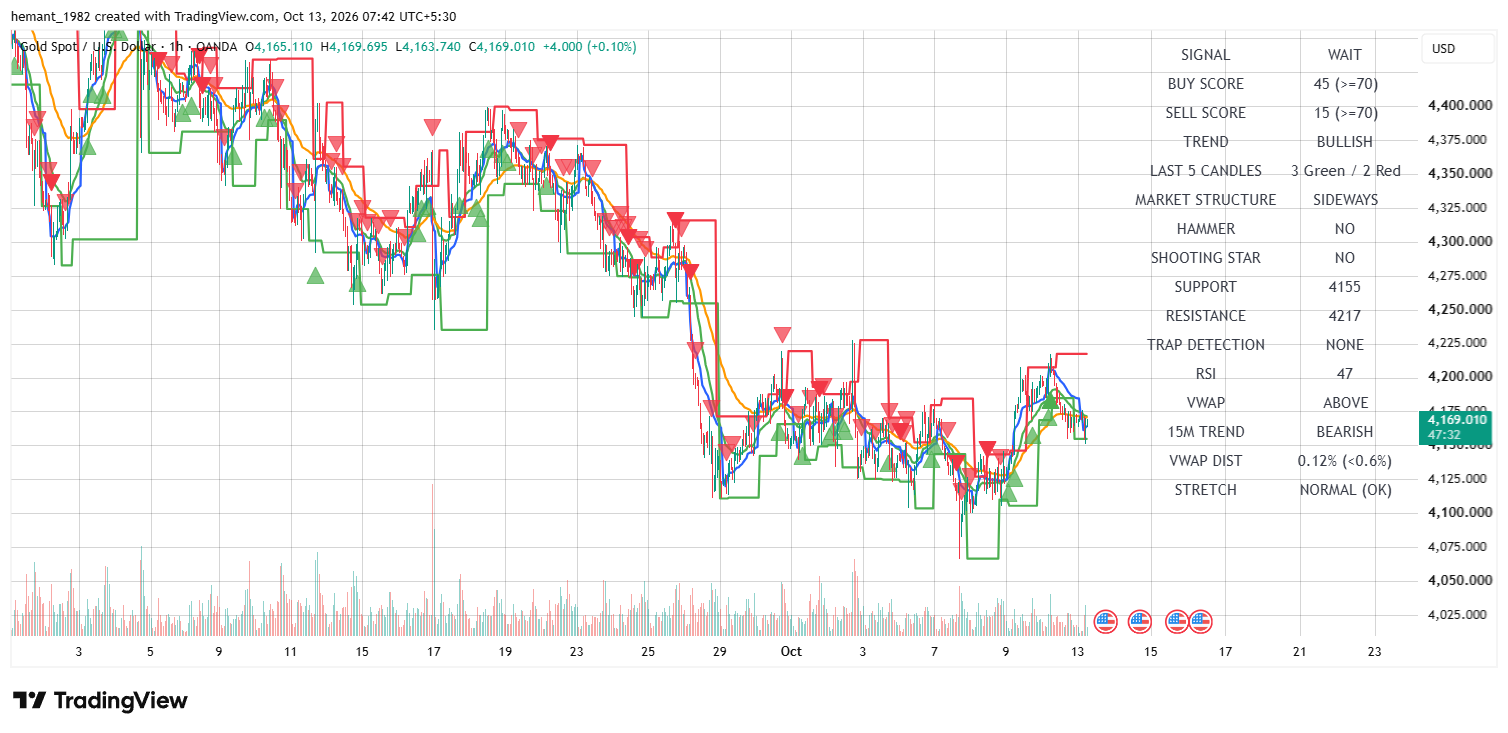This screenshot has height=733, width=1508.
Task: Click the SELL SCORE label
Action: 1205,113
